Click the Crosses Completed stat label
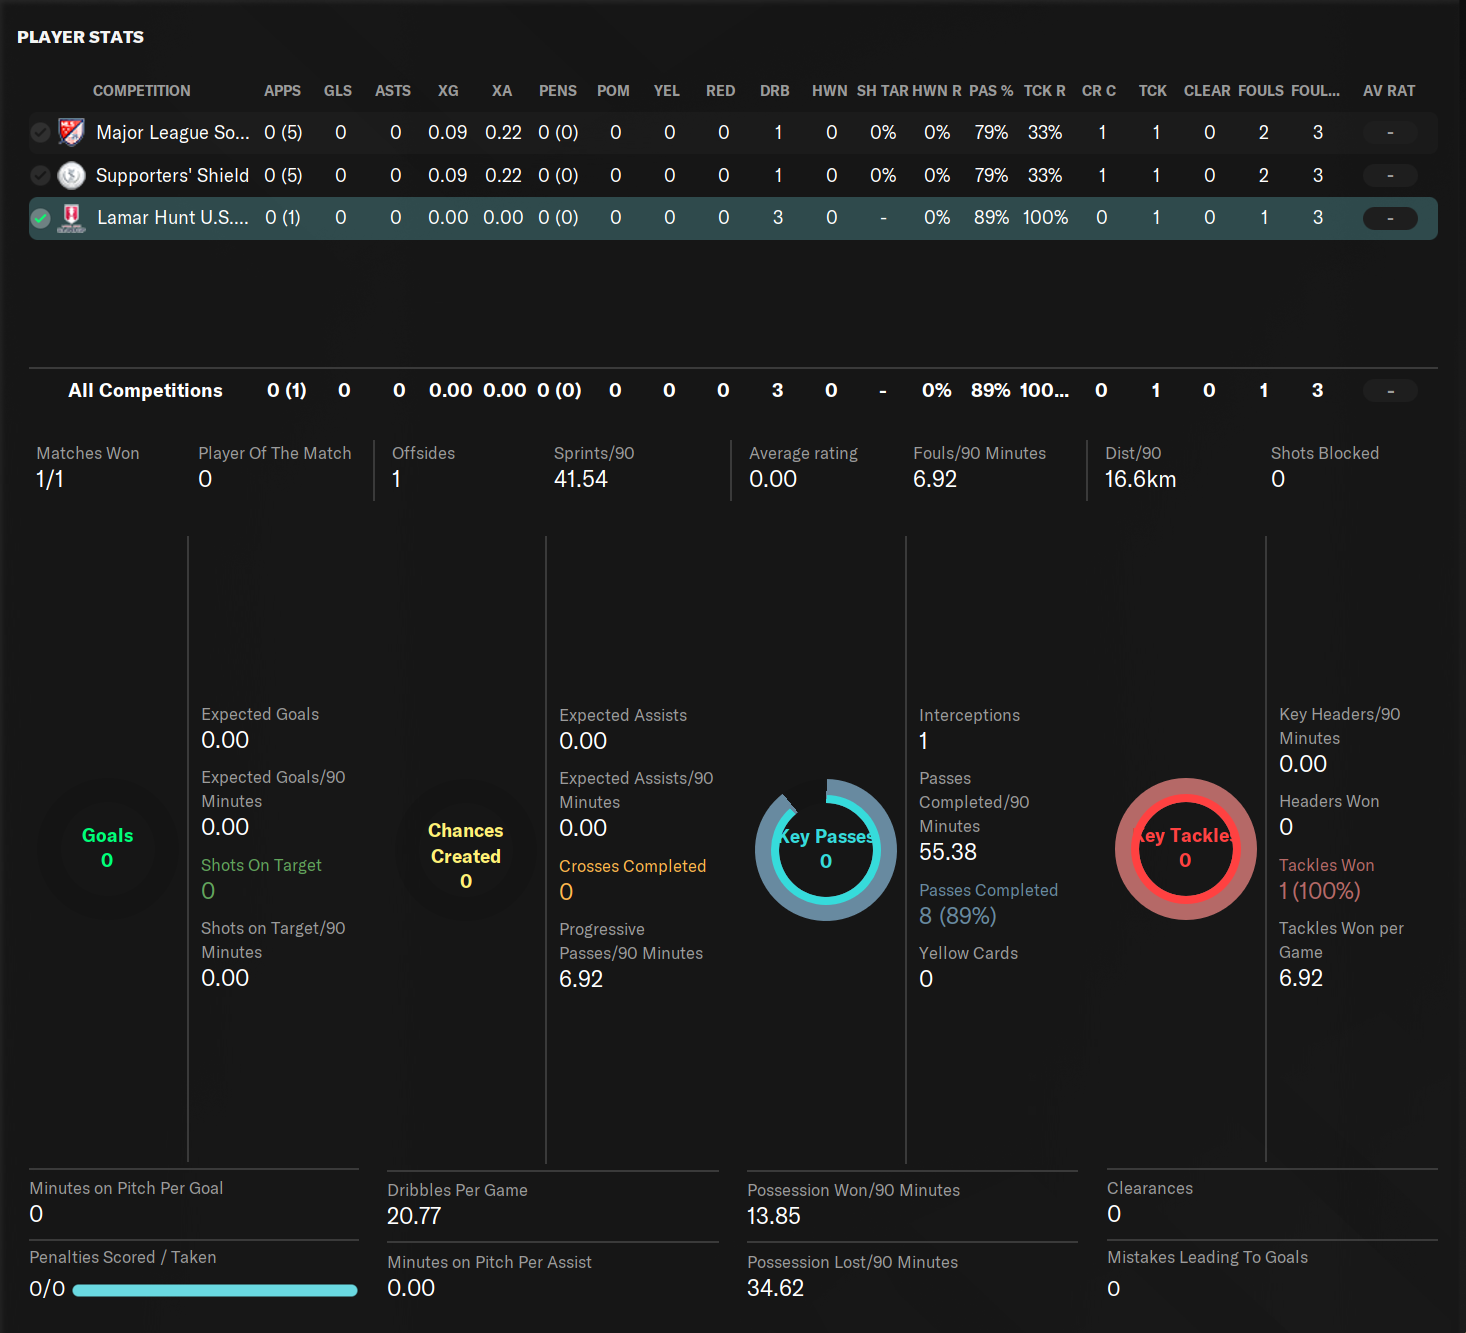 point(632,866)
